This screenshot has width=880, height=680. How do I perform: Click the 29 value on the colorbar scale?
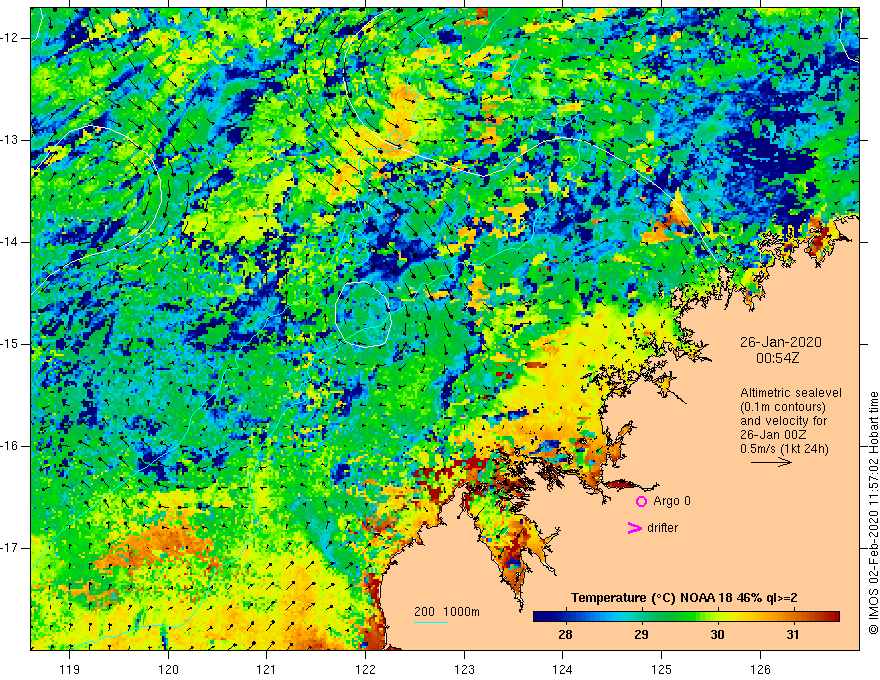tap(641, 635)
